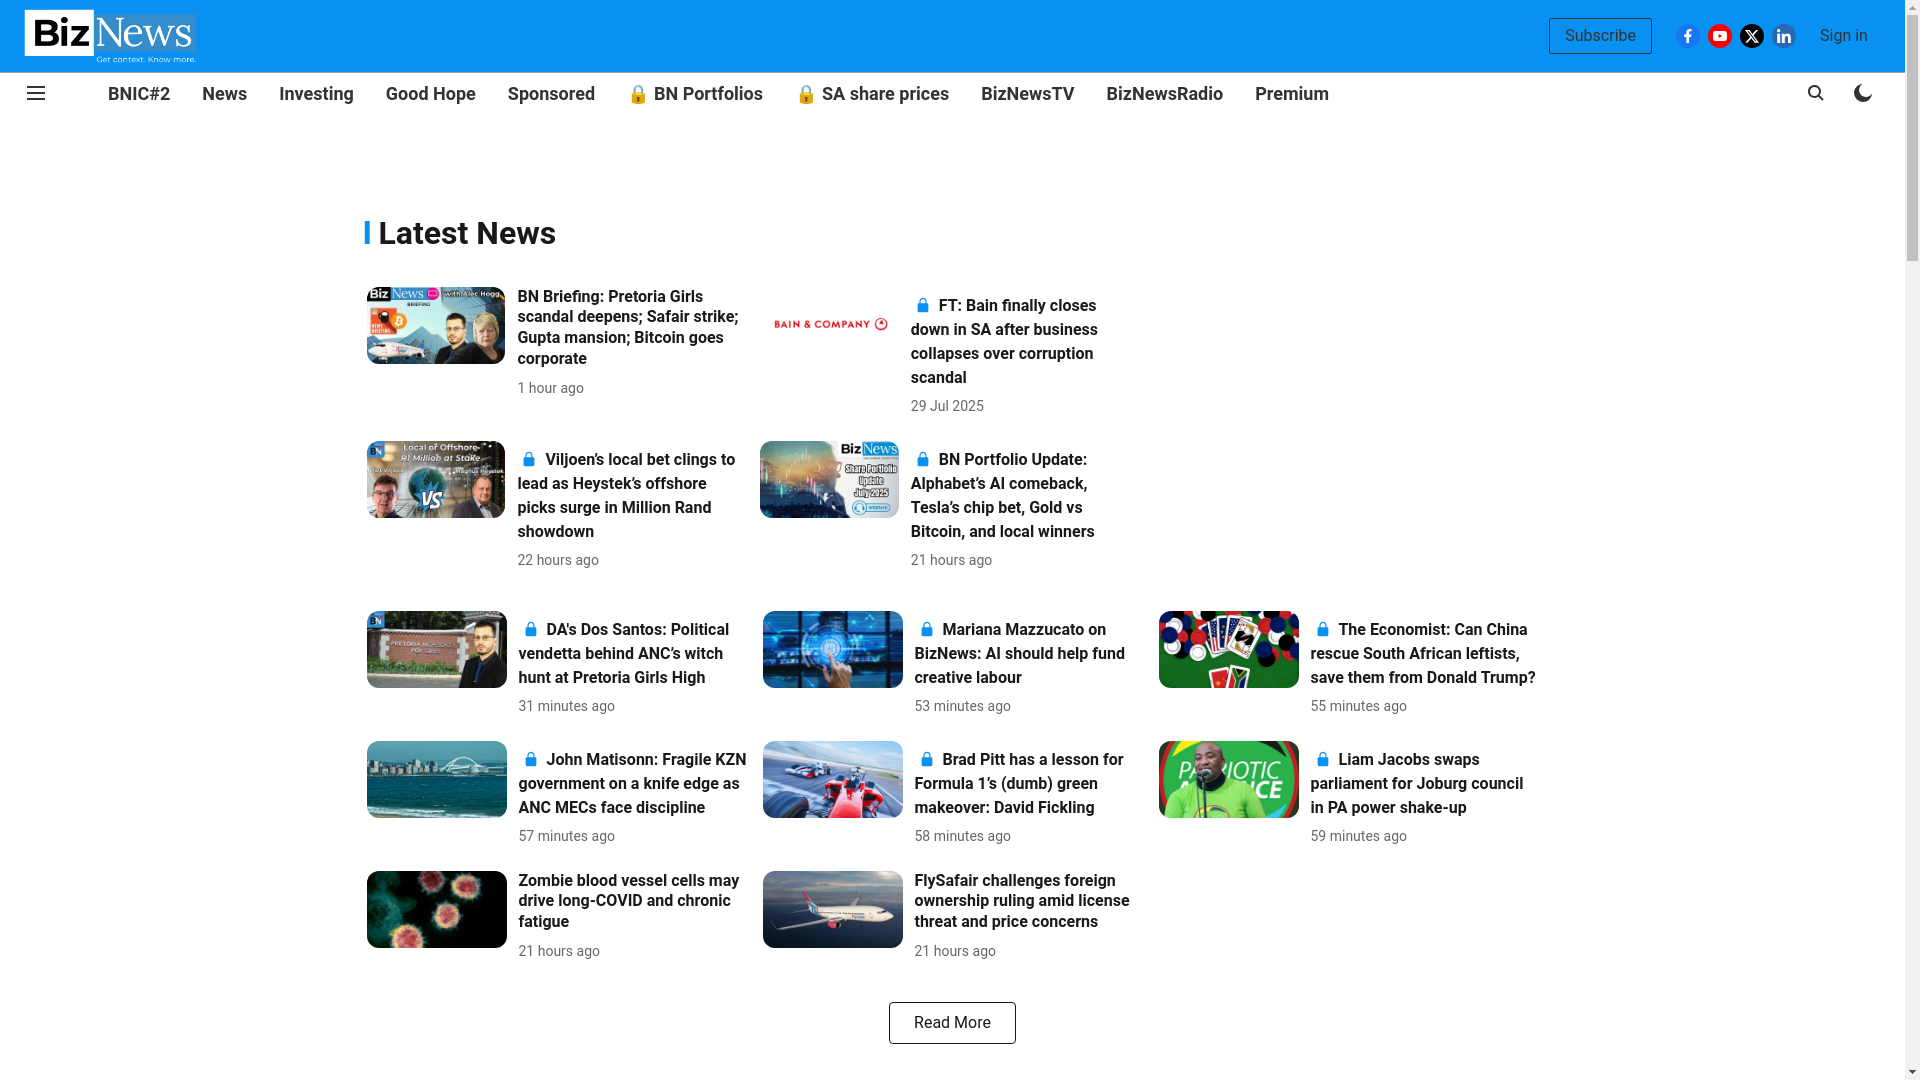Viewport: 1920px width, 1080px height.
Task: Open Liam Jacobs Joburg council article
Action: click(x=1416, y=784)
